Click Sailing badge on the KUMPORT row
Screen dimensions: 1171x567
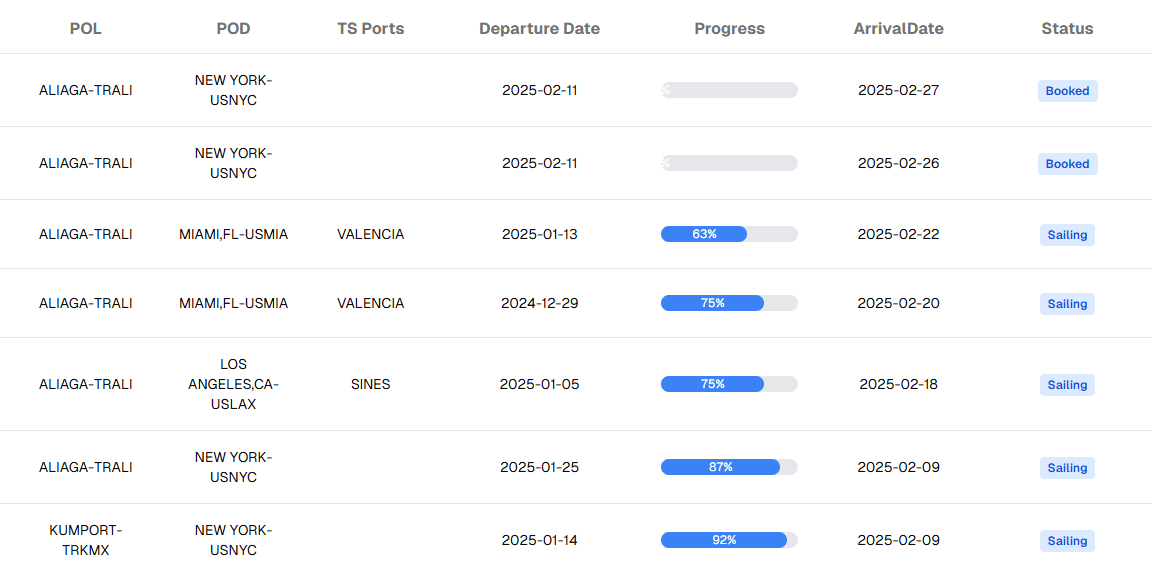(1067, 541)
